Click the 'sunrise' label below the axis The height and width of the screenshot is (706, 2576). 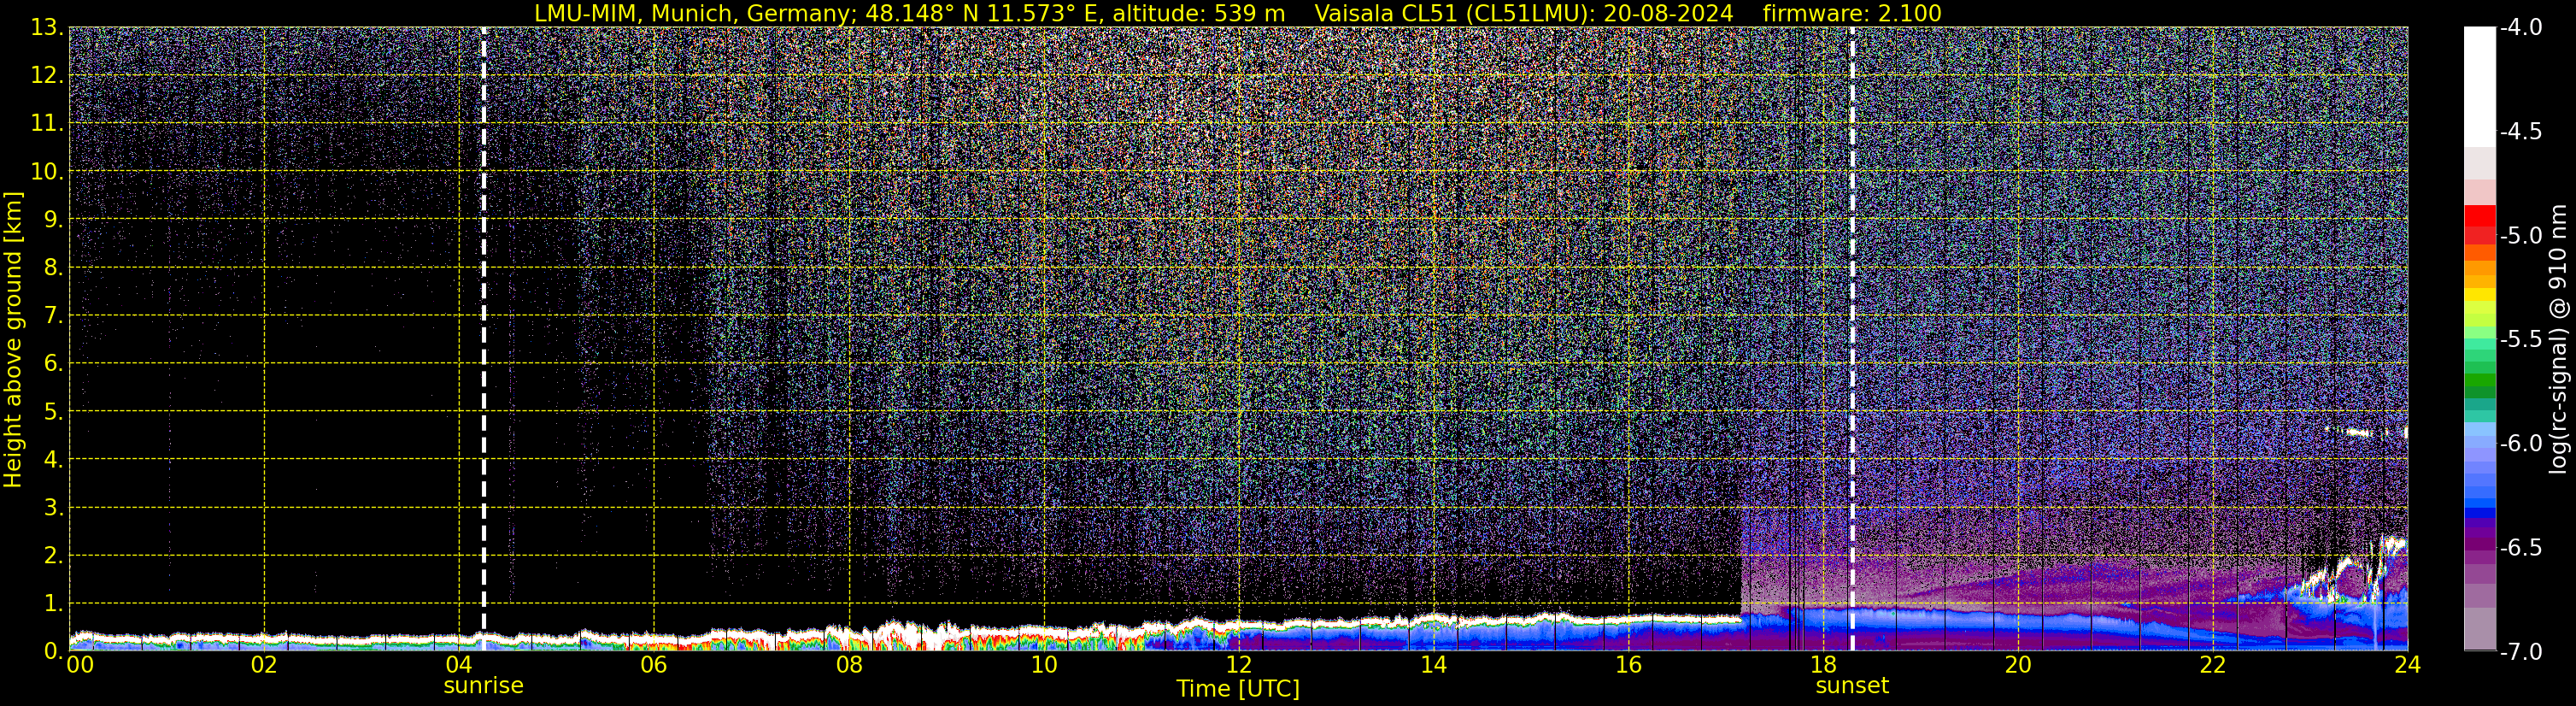[x=483, y=685]
